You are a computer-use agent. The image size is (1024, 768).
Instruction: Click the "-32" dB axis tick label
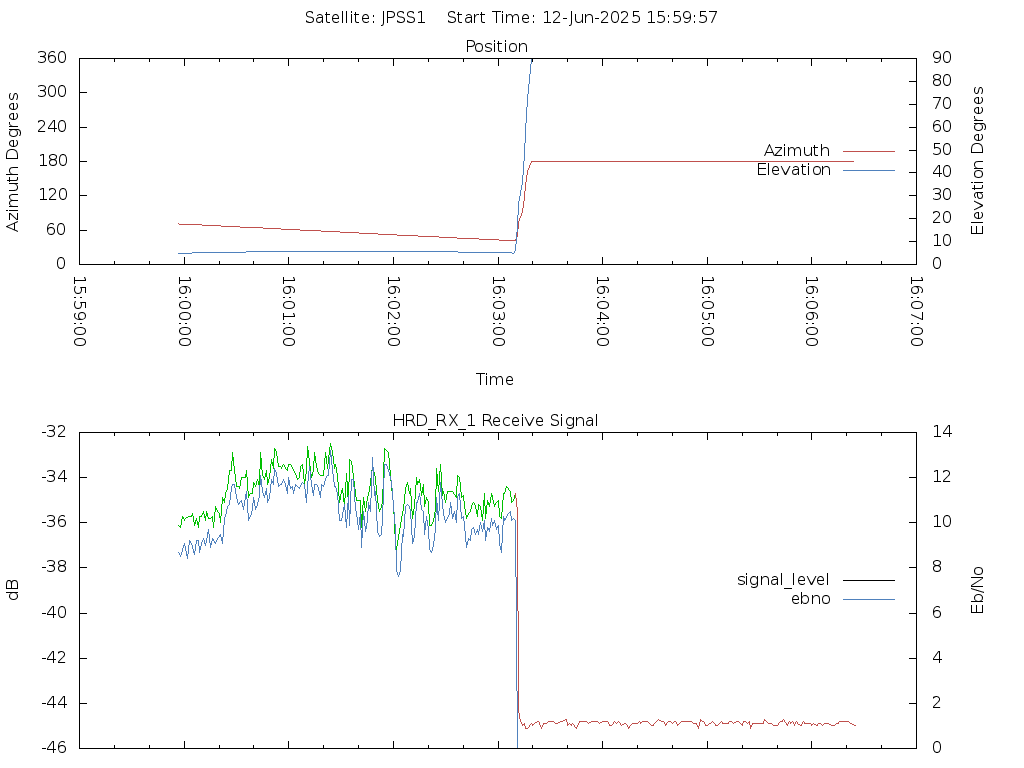coord(54,432)
